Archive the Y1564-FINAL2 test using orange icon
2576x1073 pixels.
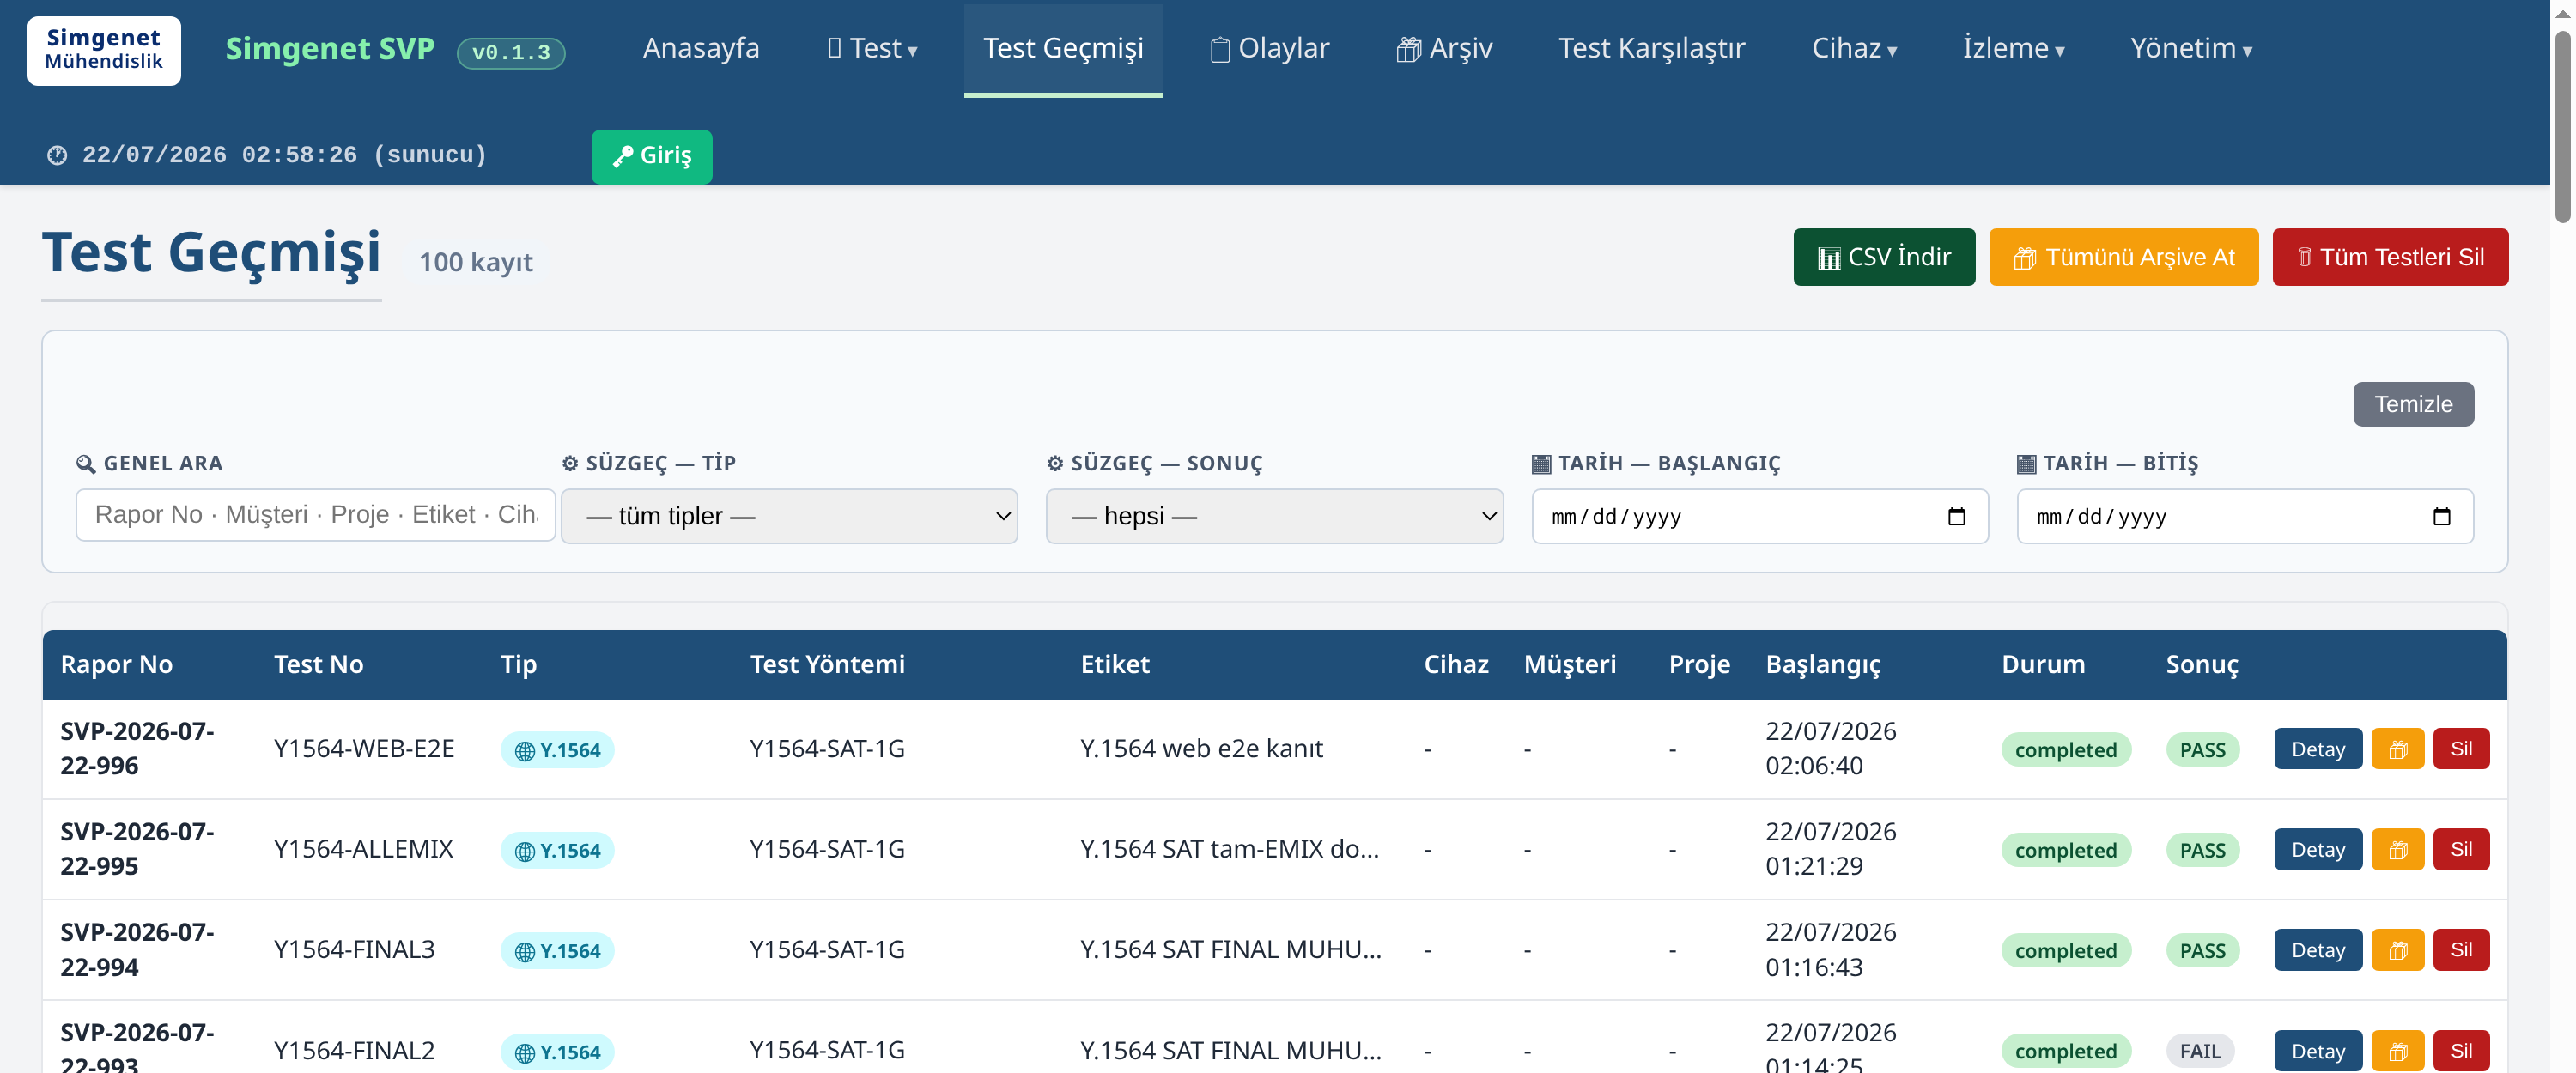point(2397,1051)
